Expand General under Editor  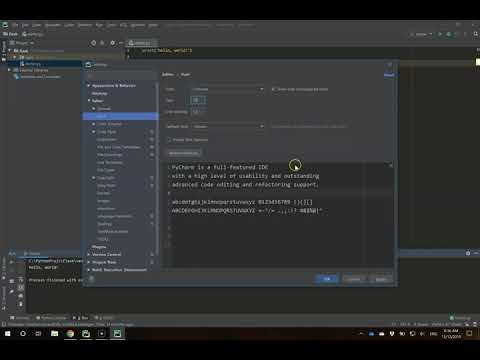(x=94, y=108)
